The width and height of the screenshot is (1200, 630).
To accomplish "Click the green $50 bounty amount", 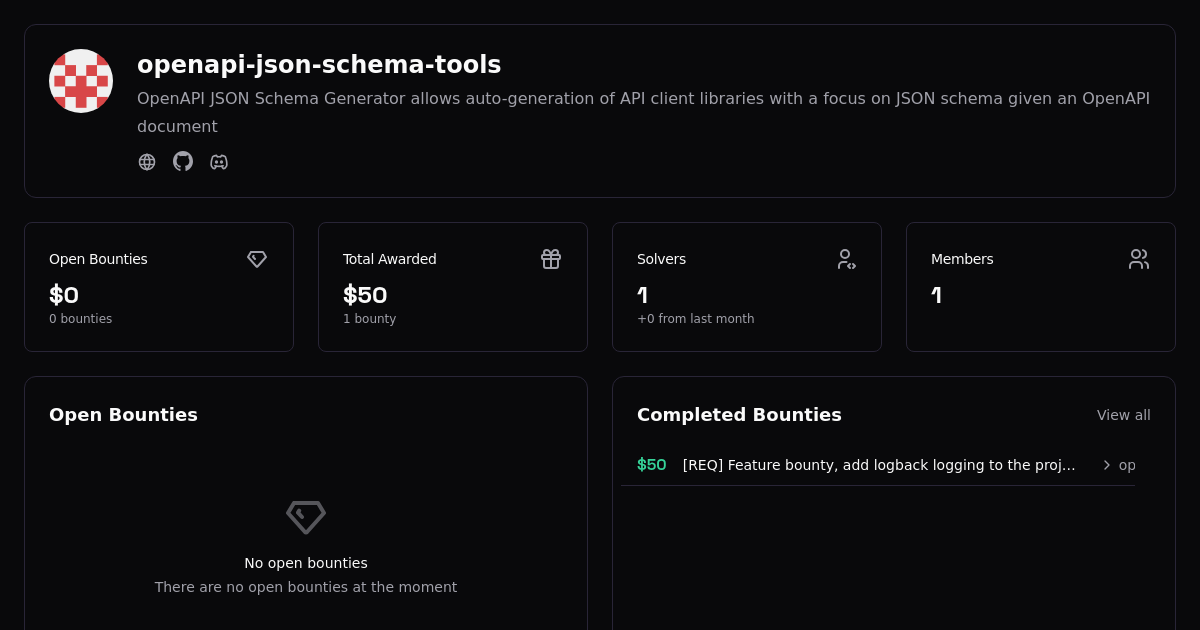I will (x=651, y=465).
